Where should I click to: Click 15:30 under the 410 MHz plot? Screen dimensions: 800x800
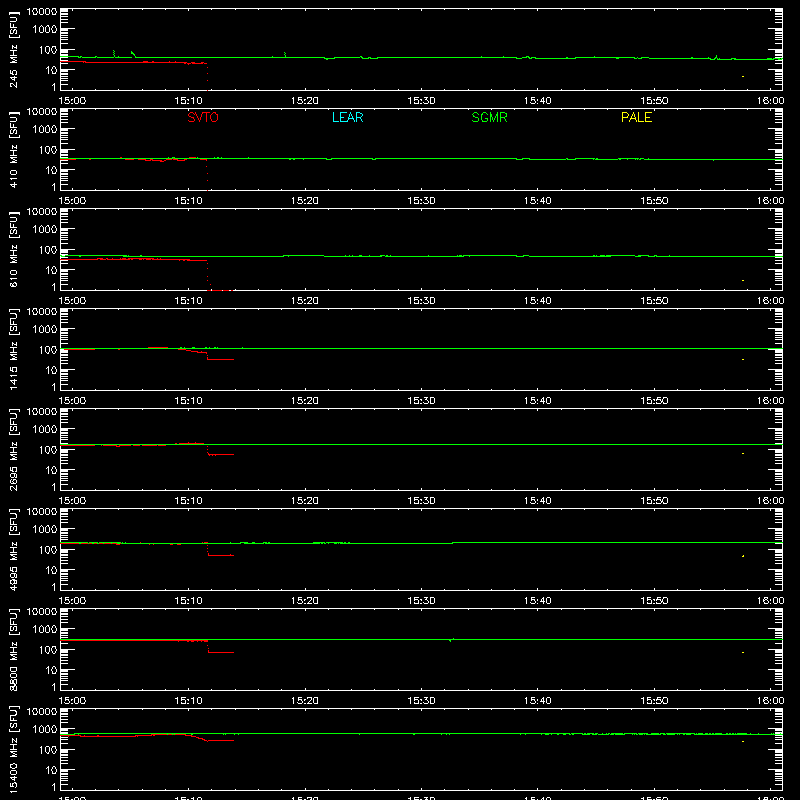tap(421, 201)
